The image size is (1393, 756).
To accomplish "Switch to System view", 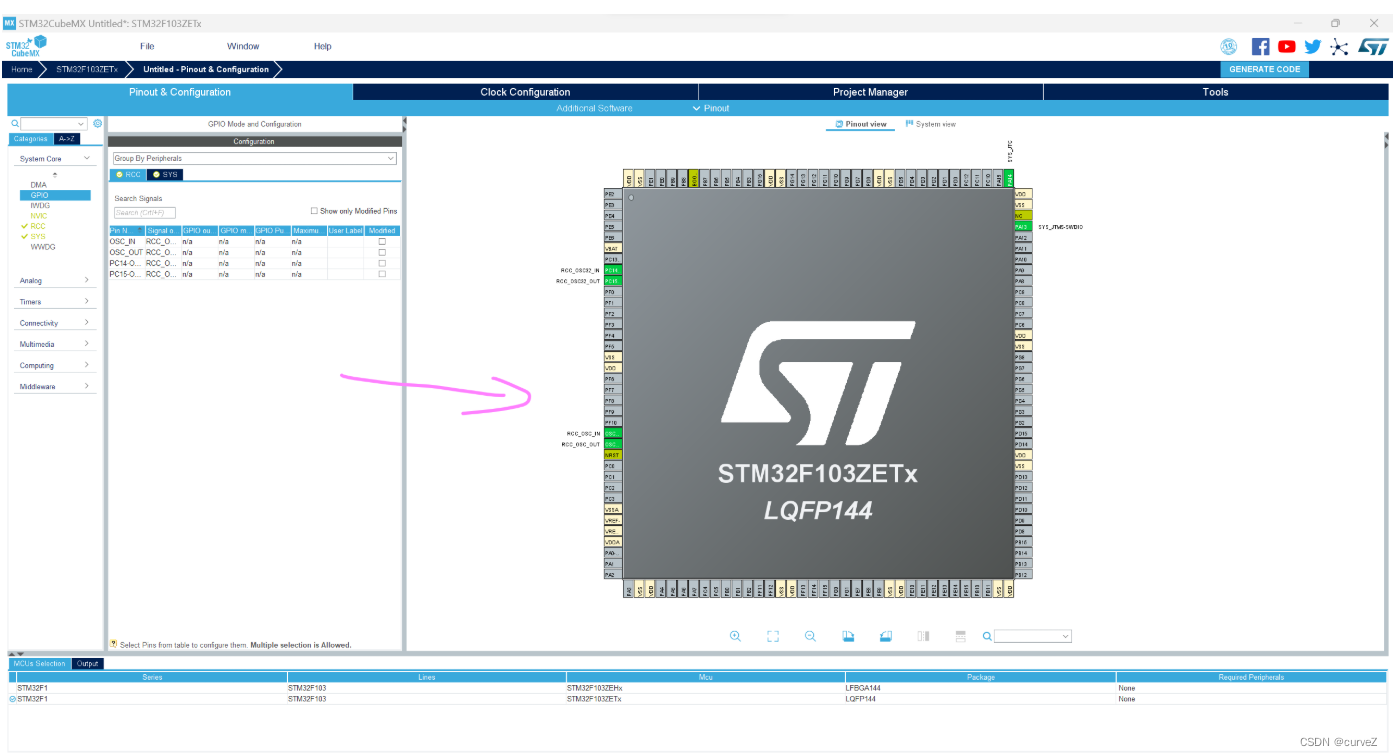I will click(x=930, y=124).
